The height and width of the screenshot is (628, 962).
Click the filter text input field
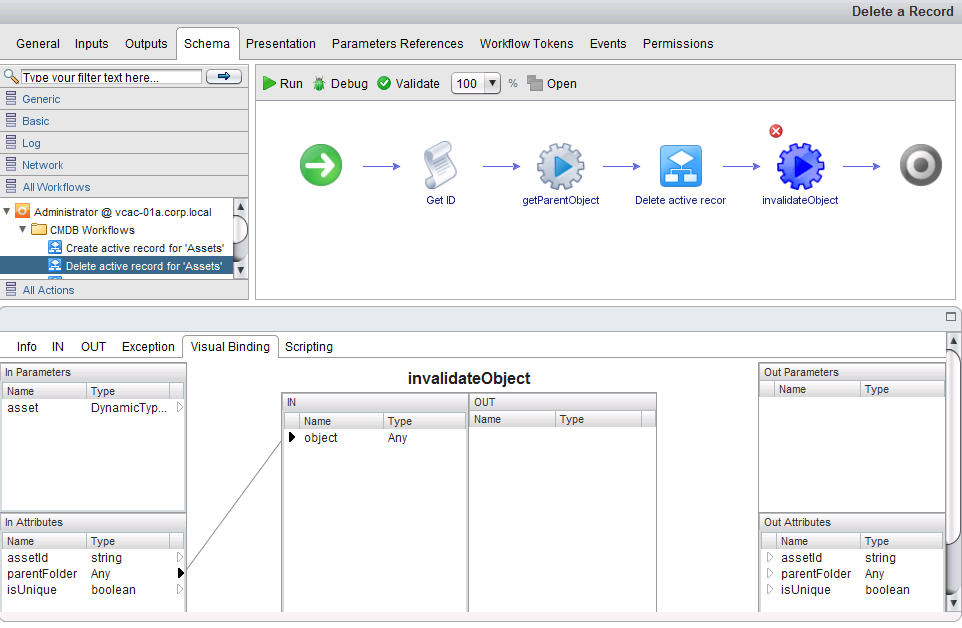[111, 77]
